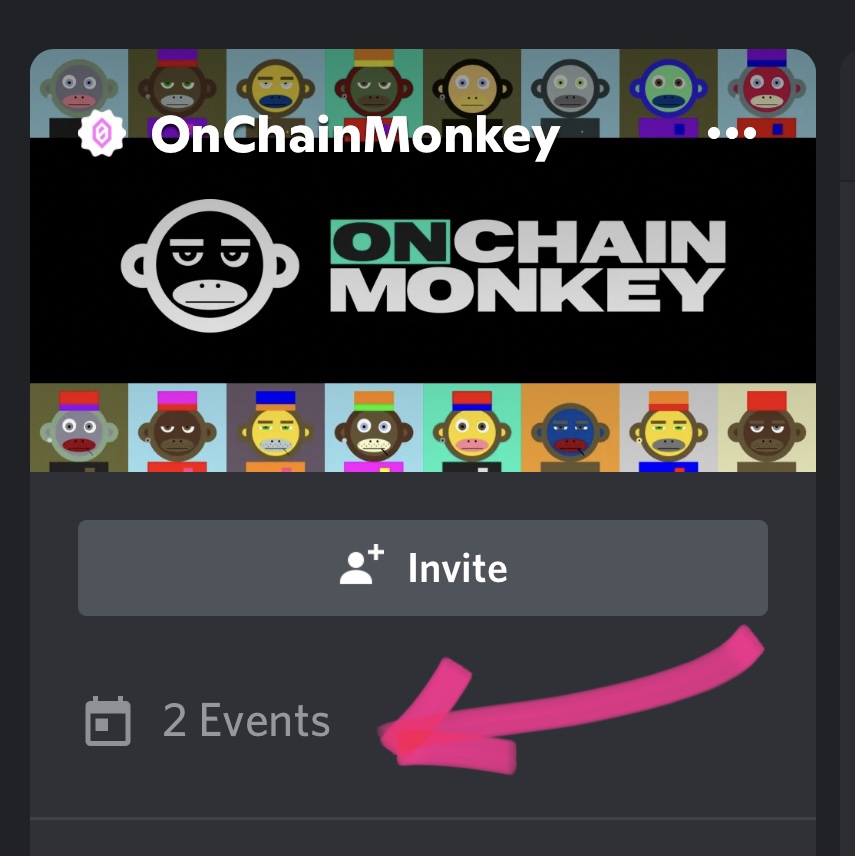Select the bottom-row grey monkey with red lips

click(79, 427)
